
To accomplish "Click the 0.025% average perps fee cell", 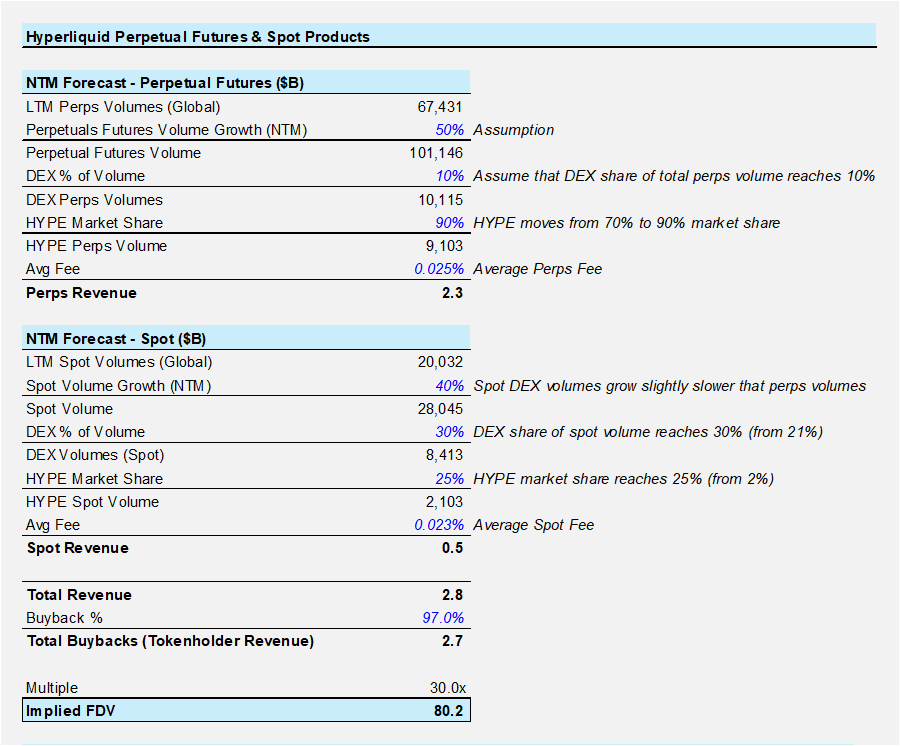I will coord(439,269).
